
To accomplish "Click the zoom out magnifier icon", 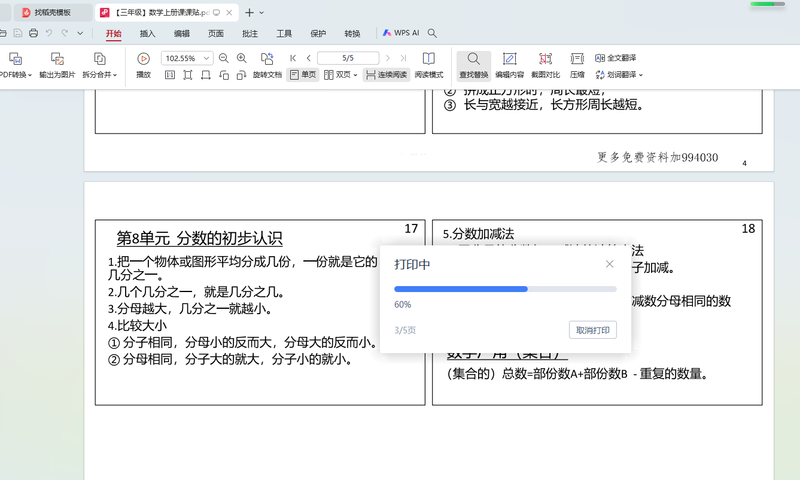I will pyautogui.click(x=224, y=59).
